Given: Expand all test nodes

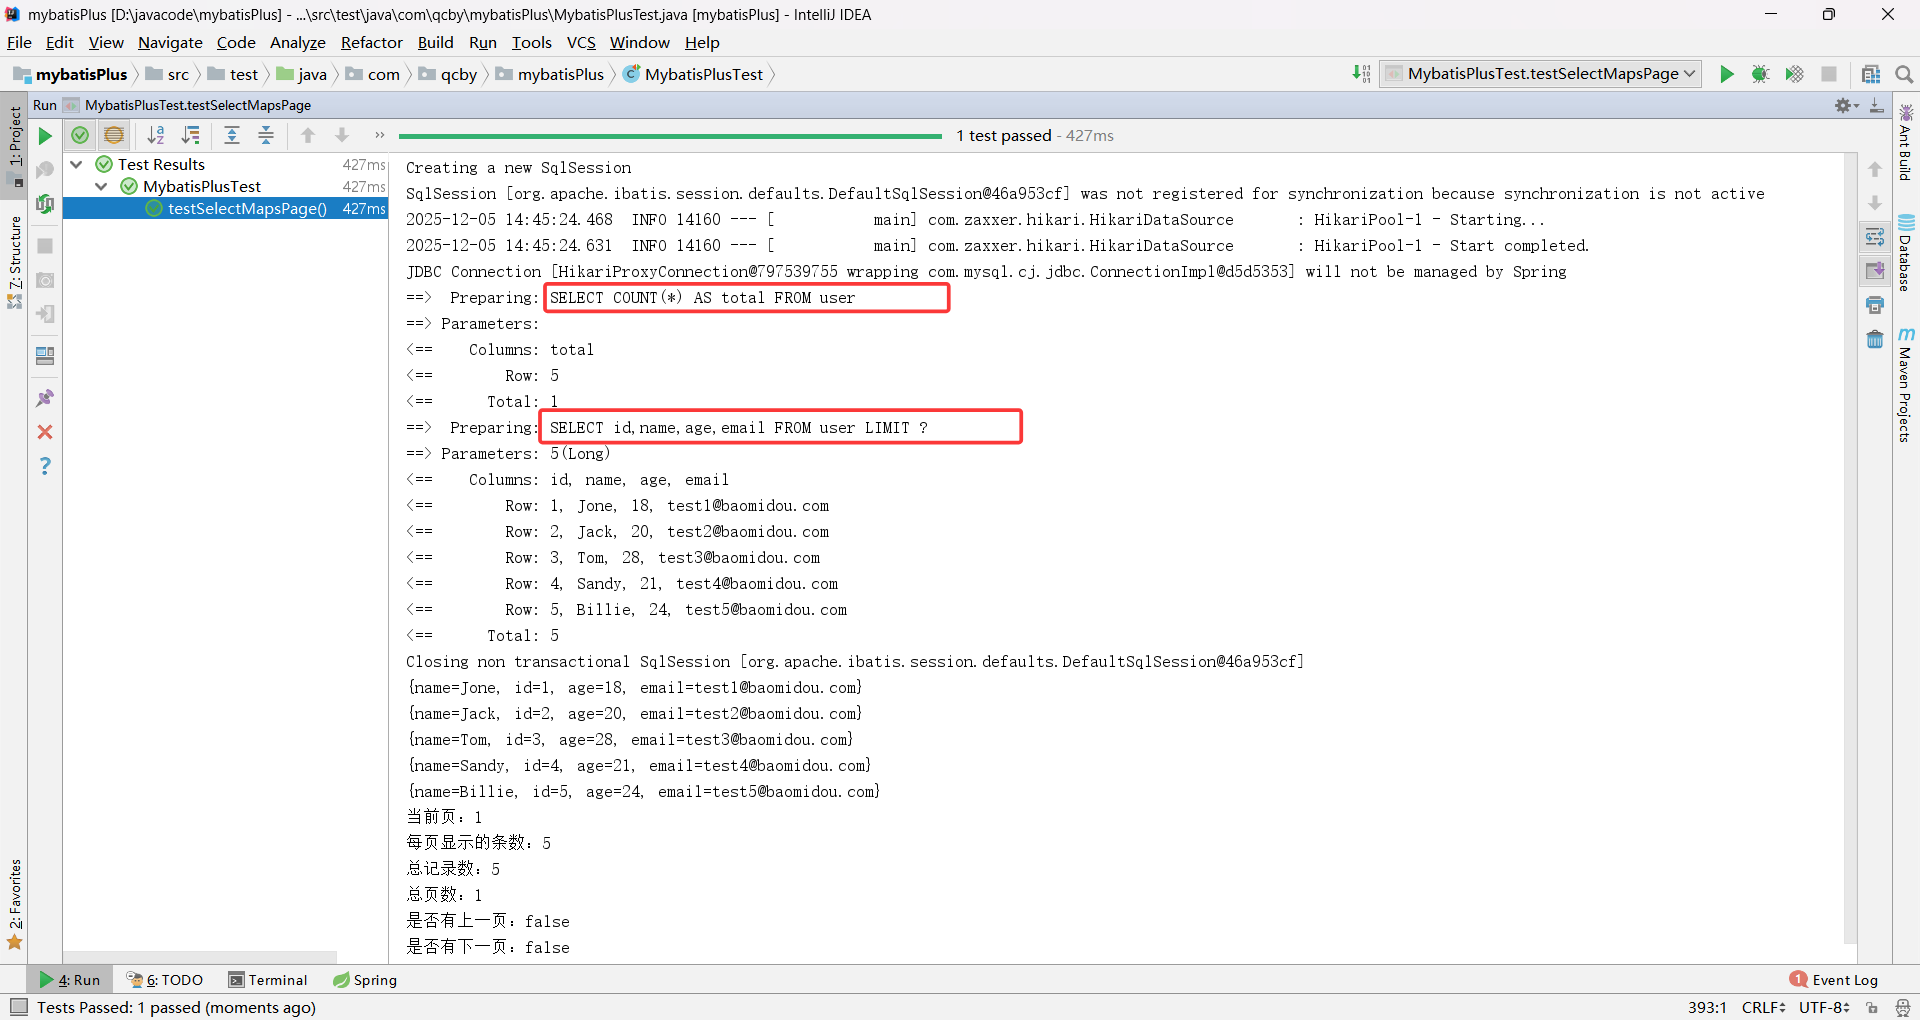Looking at the screenshot, I should (232, 135).
